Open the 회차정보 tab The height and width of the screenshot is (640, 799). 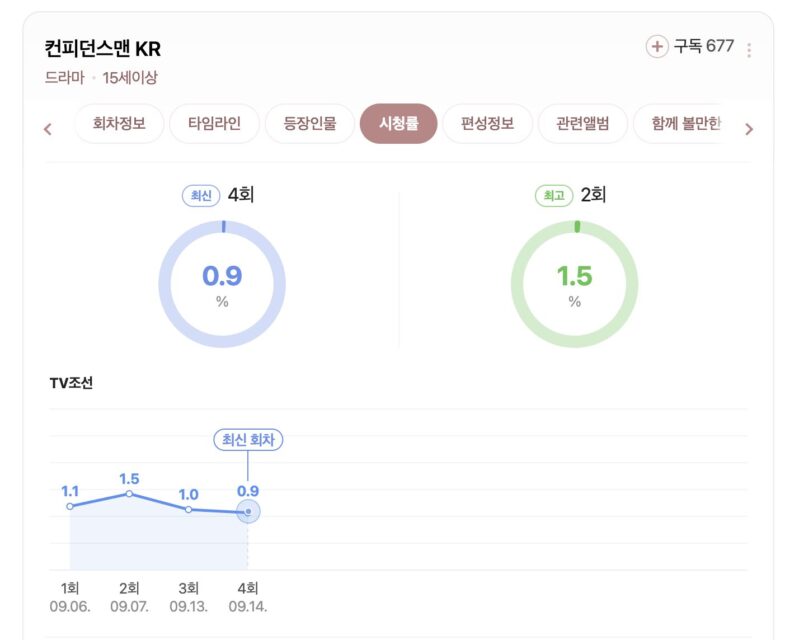[119, 125]
